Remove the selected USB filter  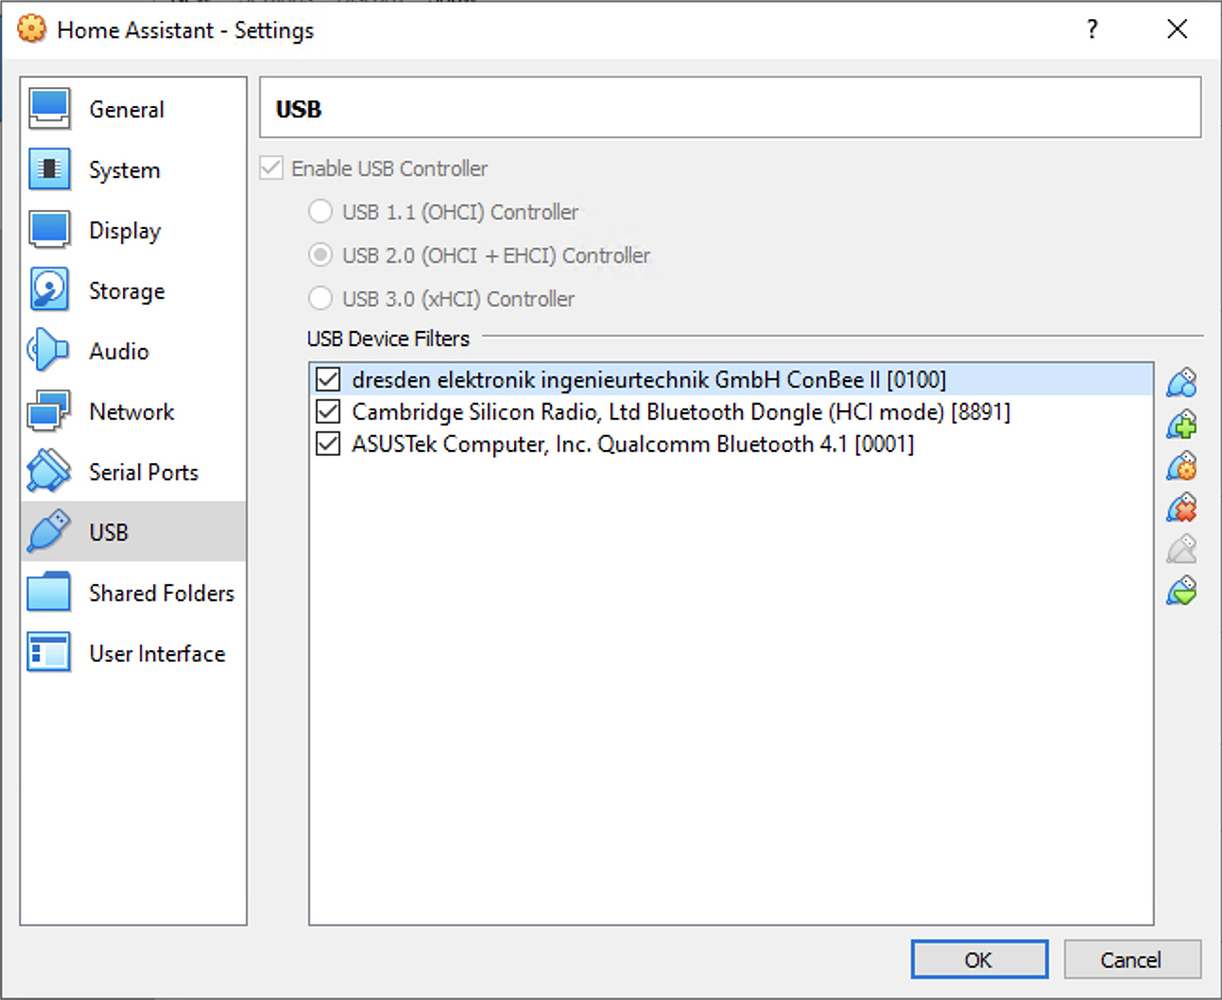coord(1181,508)
